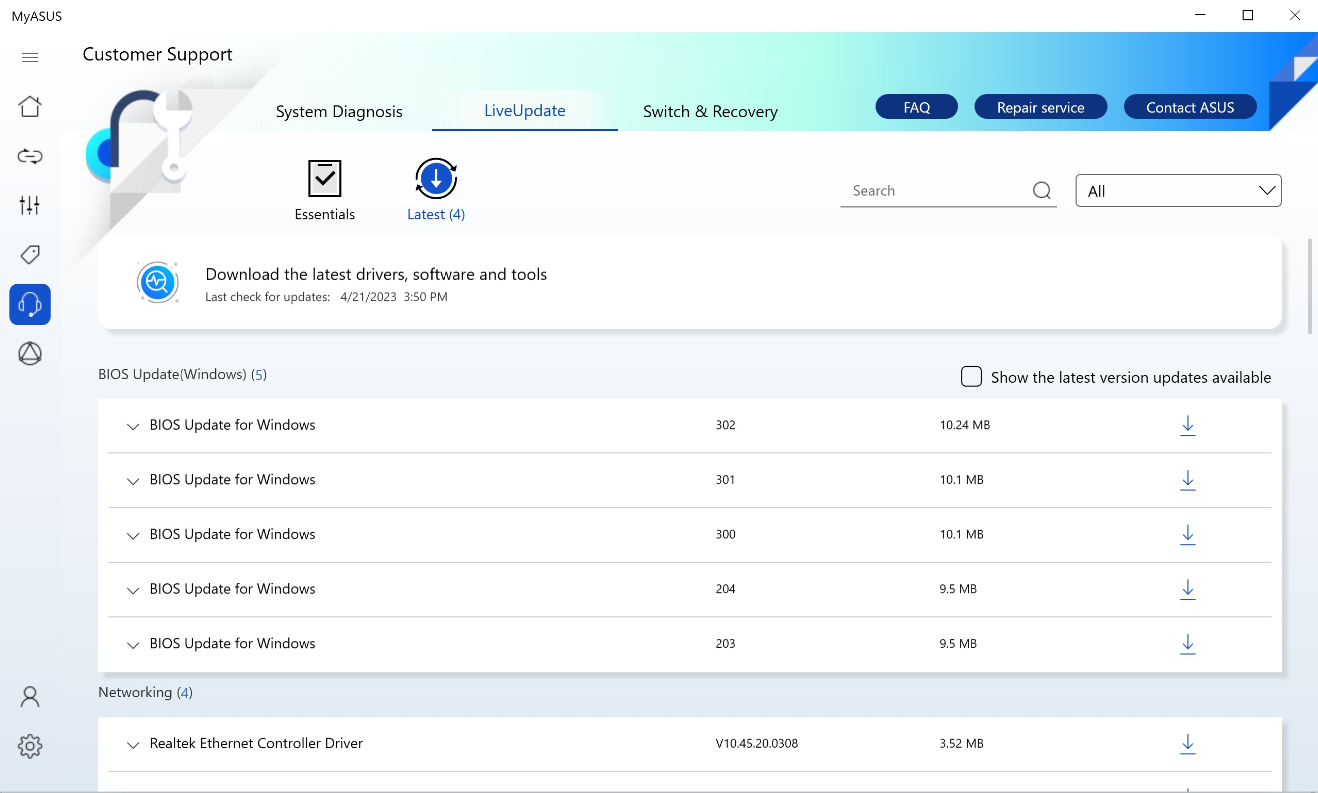Image resolution: width=1318 pixels, height=793 pixels.
Task: Open the Customization sliders sidebar icon
Action: coord(30,205)
